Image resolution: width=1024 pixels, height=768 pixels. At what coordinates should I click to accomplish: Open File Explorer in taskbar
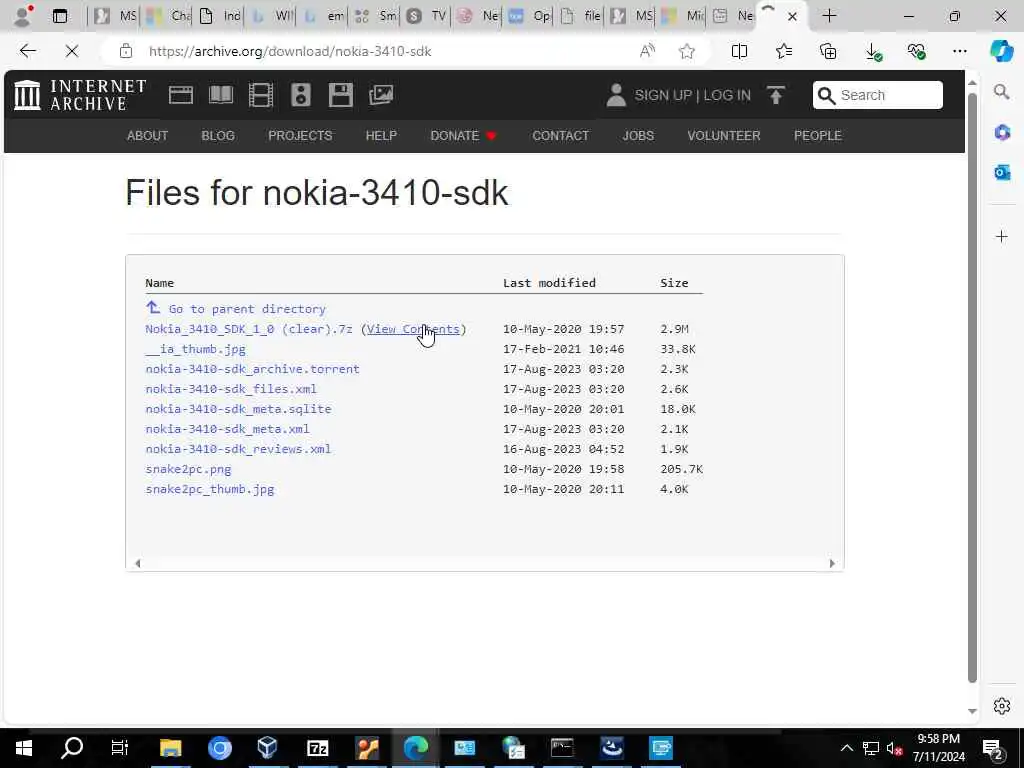click(170, 748)
